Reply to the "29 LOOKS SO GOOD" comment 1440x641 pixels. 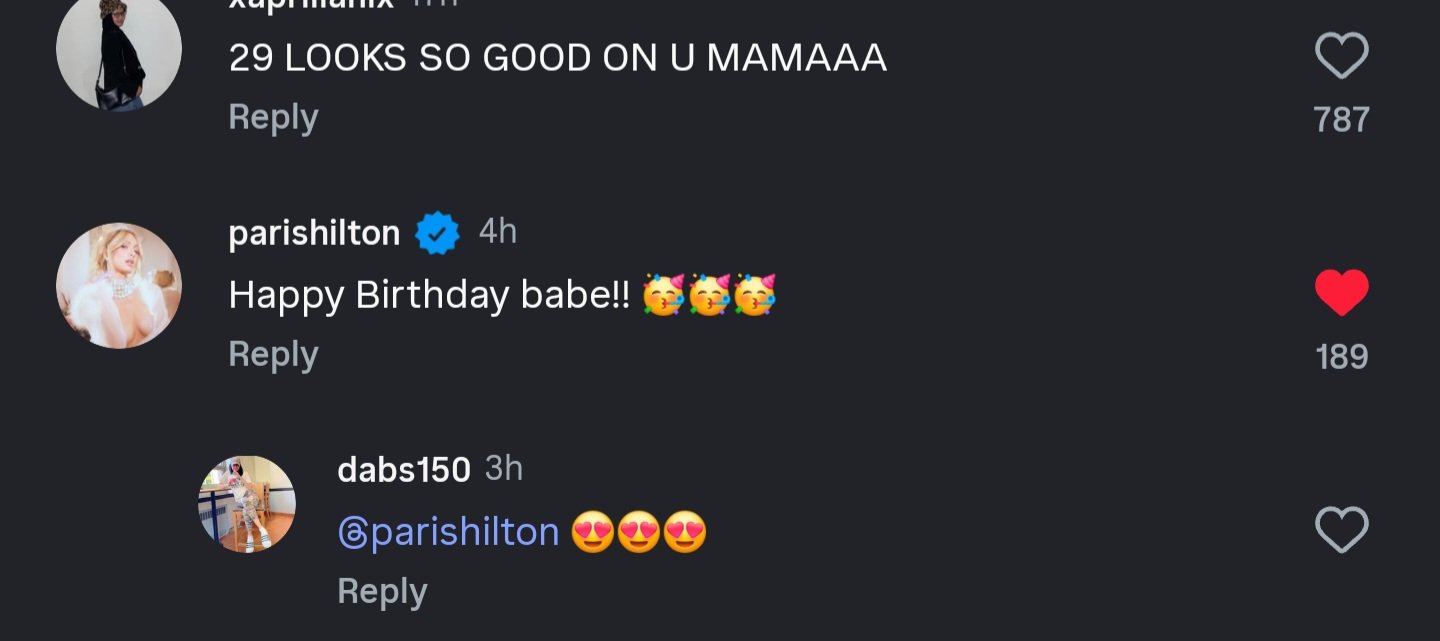[273, 117]
